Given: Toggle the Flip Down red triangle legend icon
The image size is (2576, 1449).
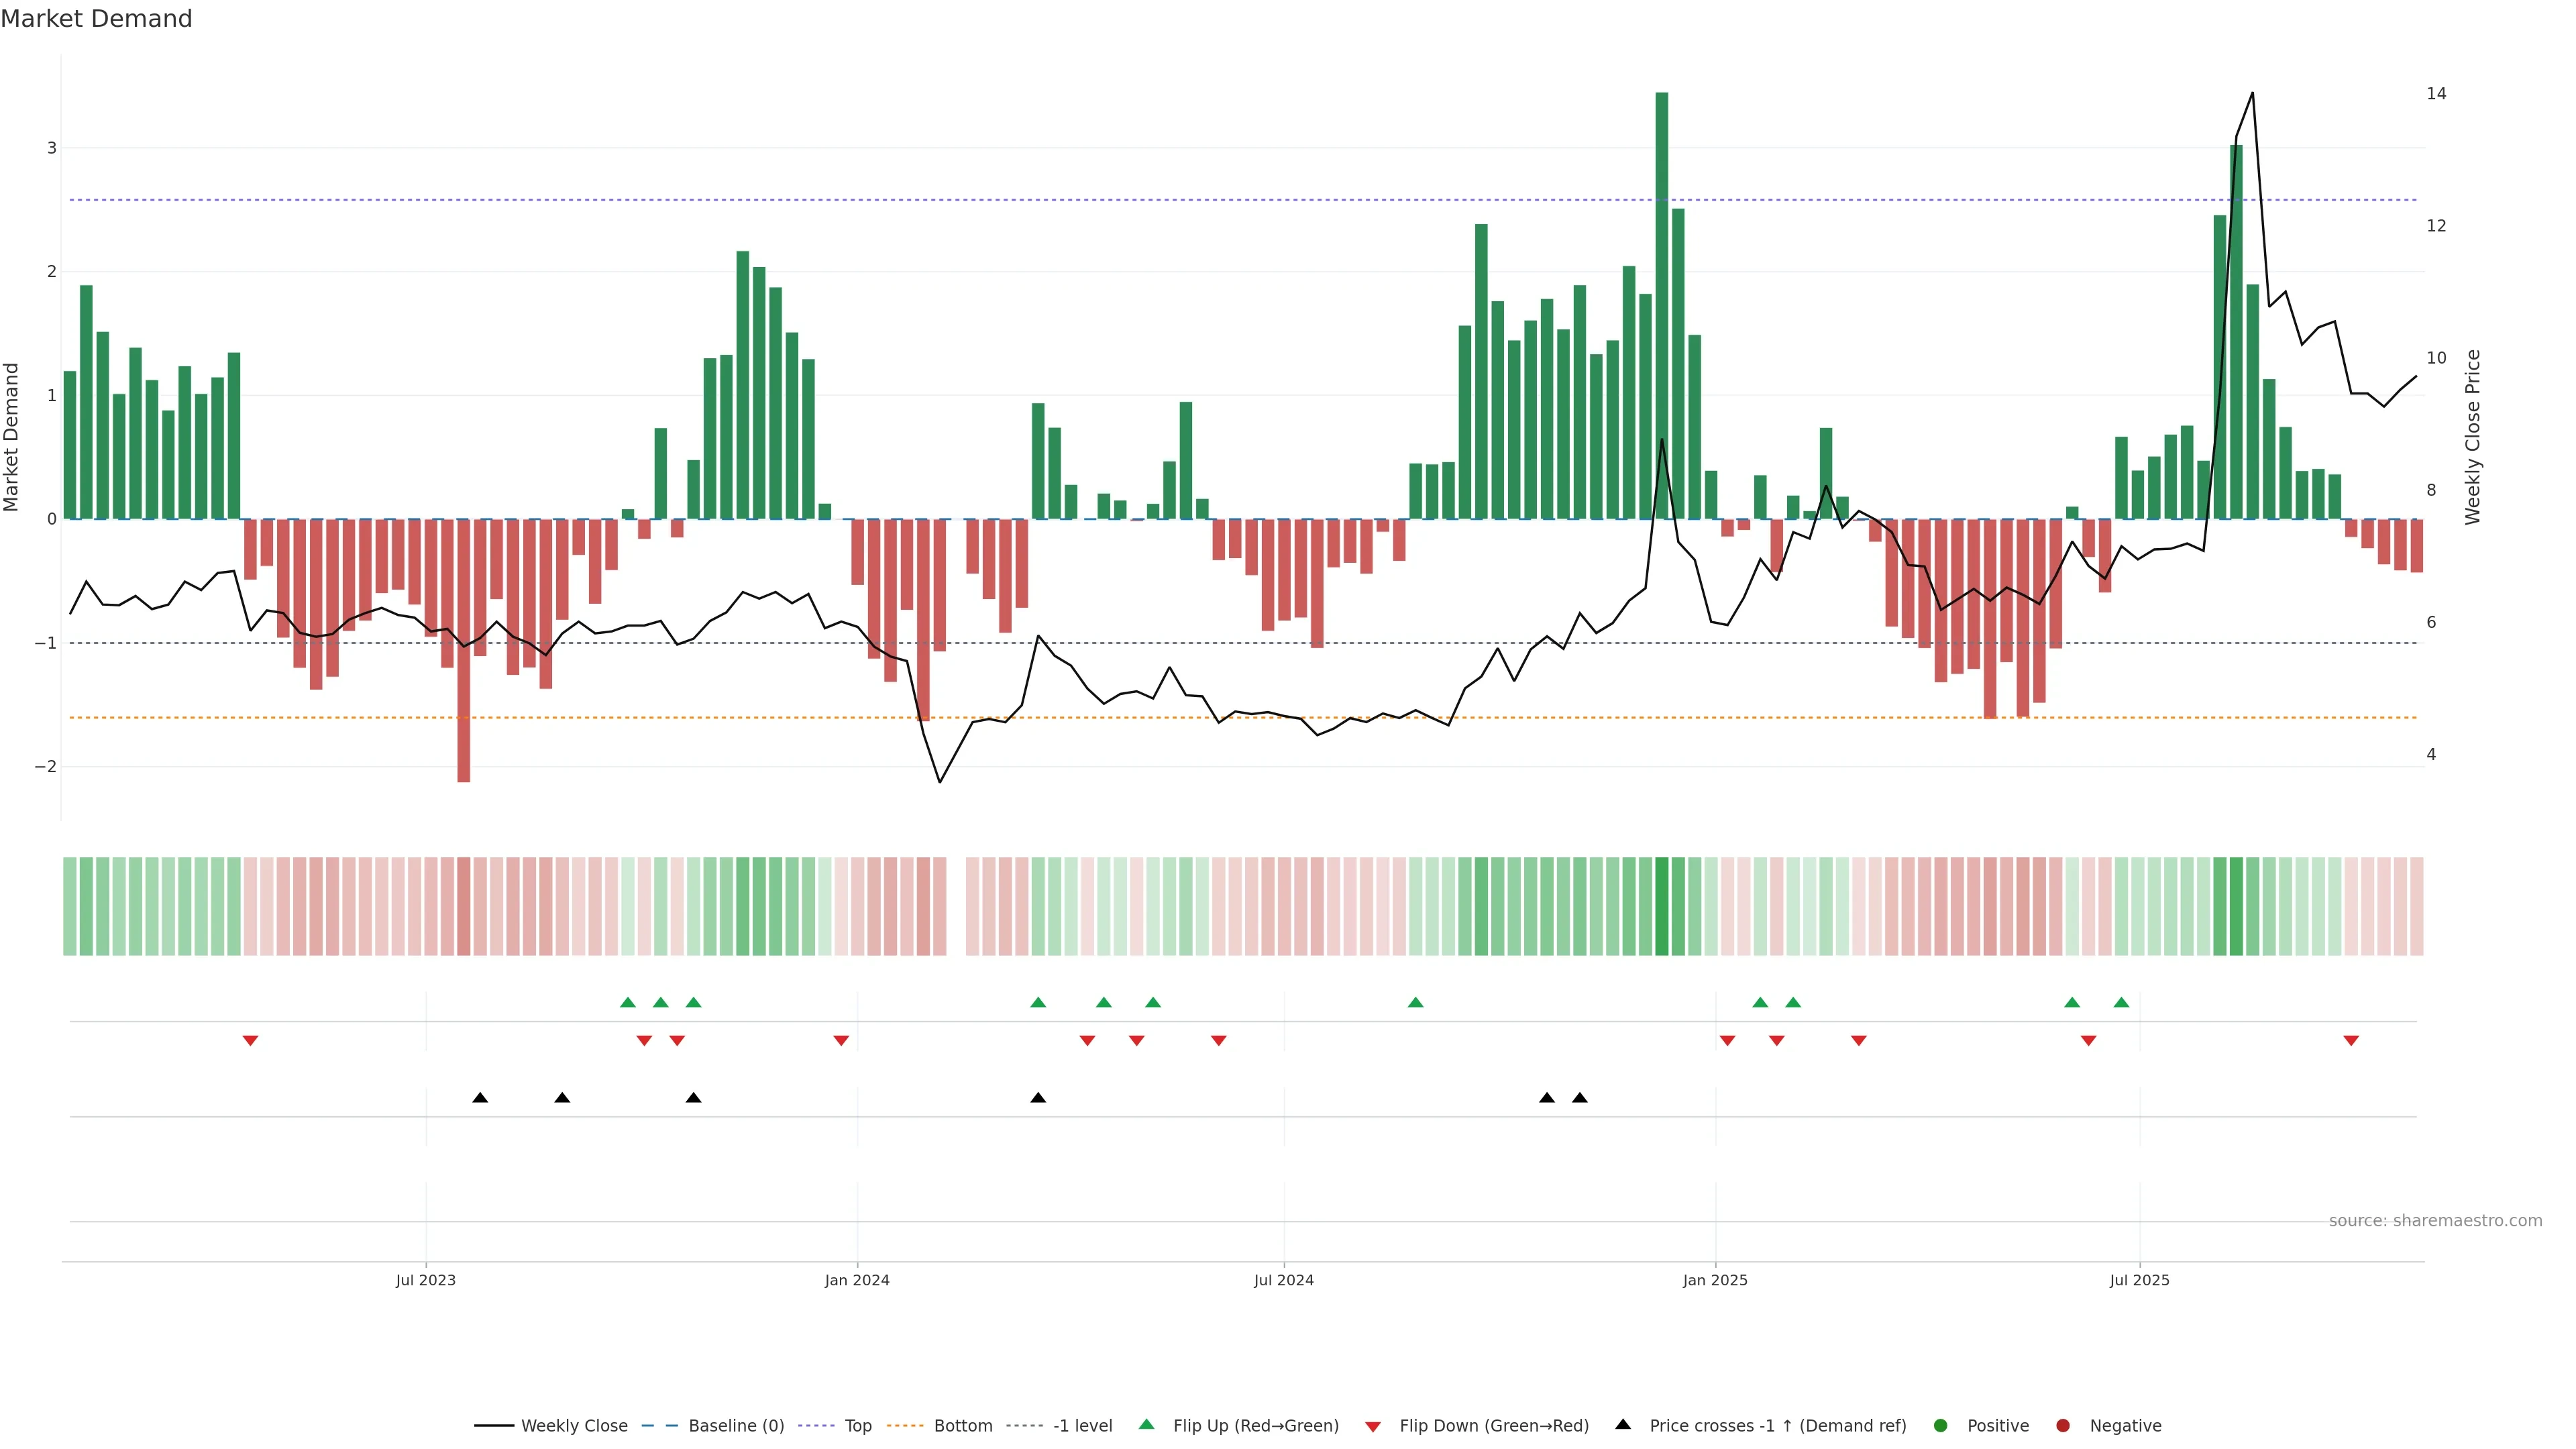Looking at the screenshot, I should (1373, 1426).
